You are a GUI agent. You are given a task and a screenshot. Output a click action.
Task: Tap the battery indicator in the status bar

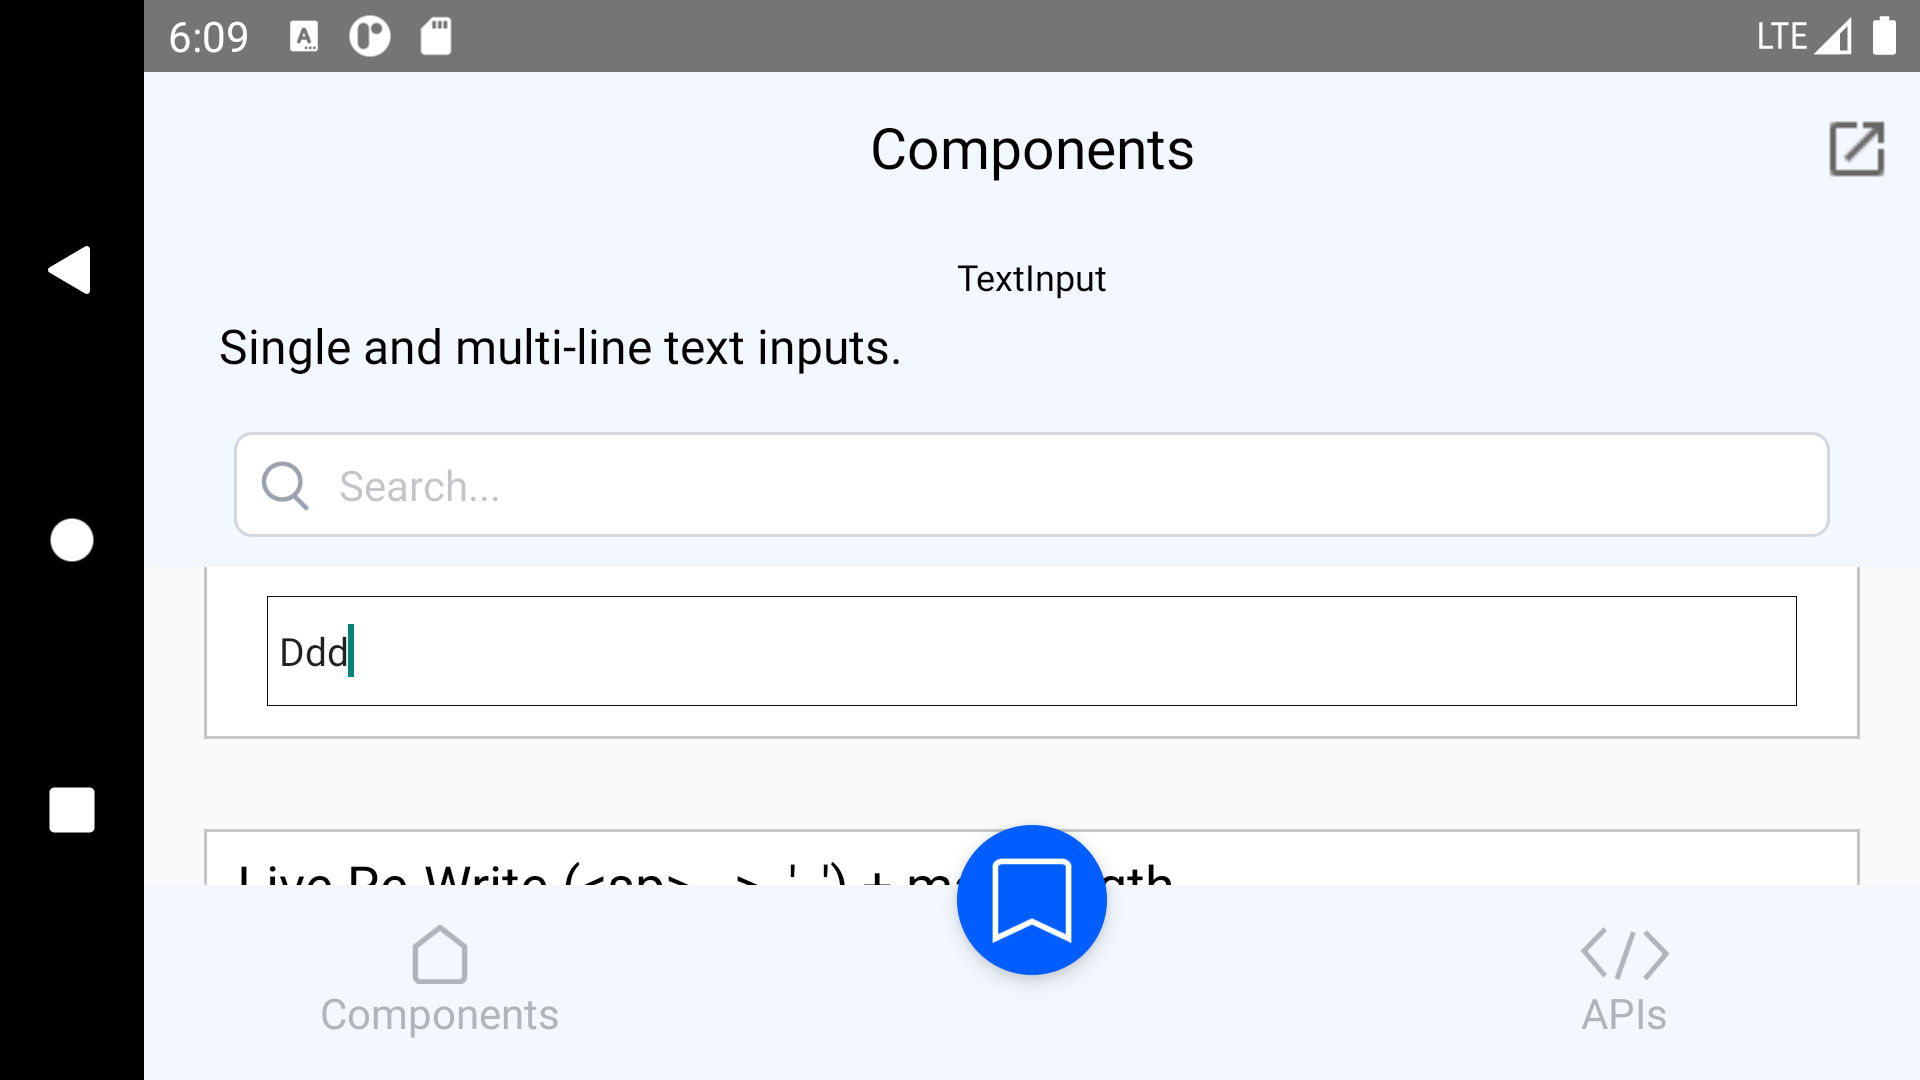pos(1884,36)
